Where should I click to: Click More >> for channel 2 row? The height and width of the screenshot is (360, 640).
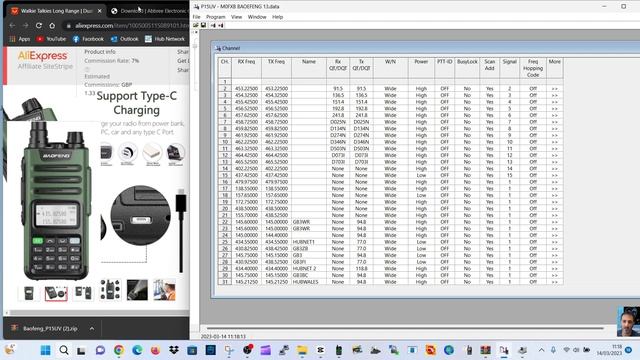[x=554, y=89]
